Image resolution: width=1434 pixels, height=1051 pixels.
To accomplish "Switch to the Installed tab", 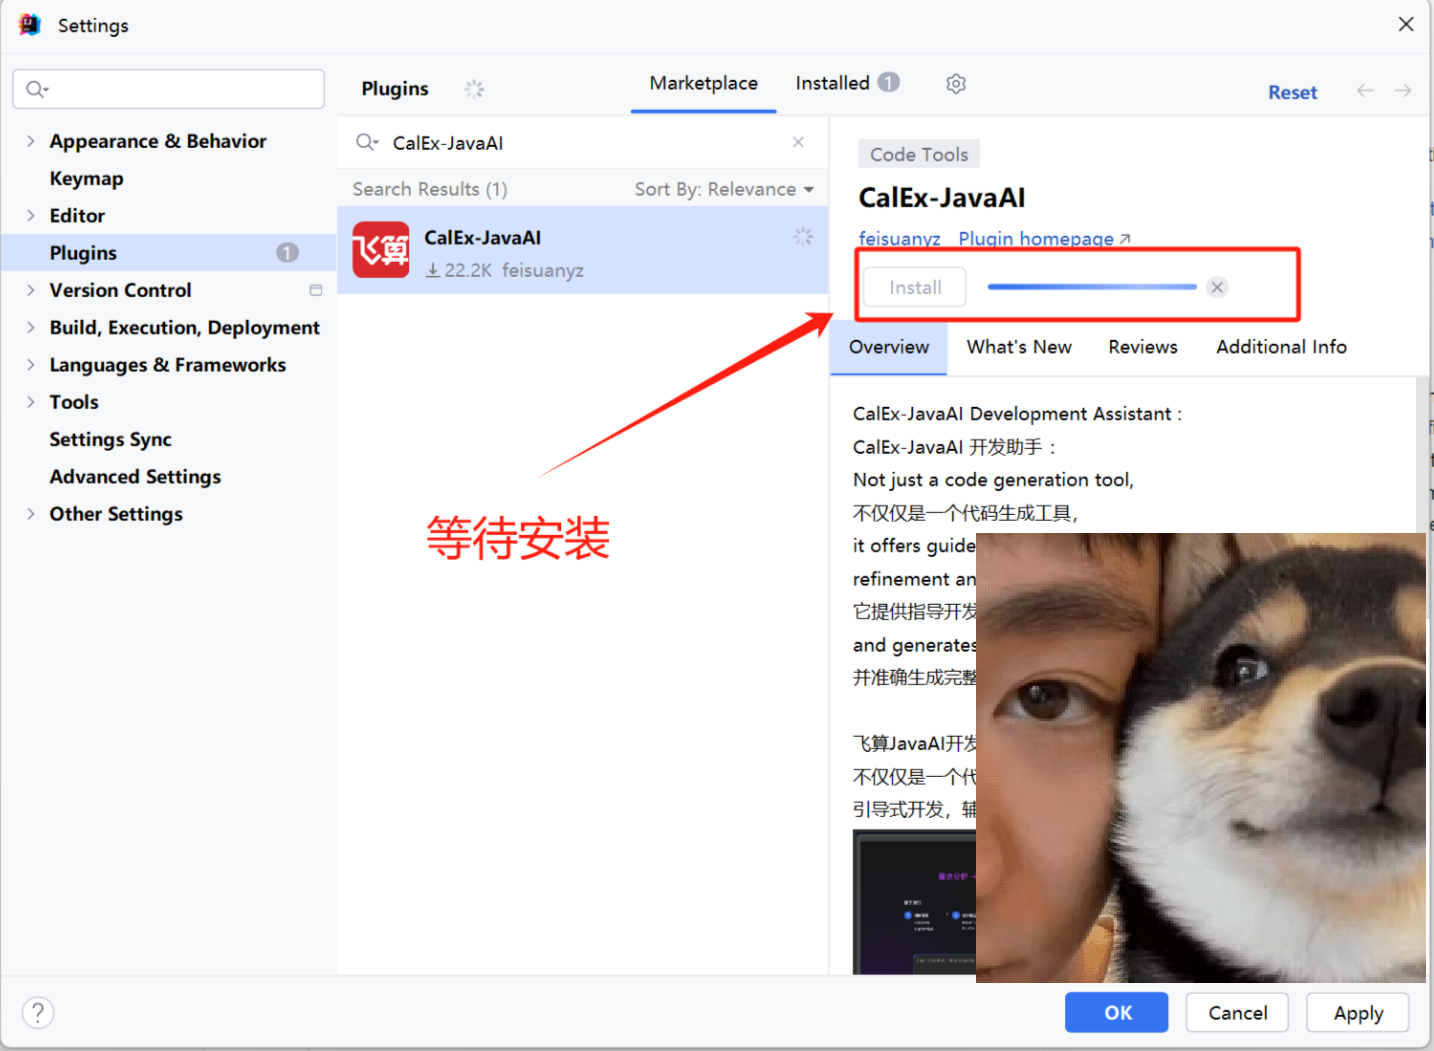I will coord(847,83).
